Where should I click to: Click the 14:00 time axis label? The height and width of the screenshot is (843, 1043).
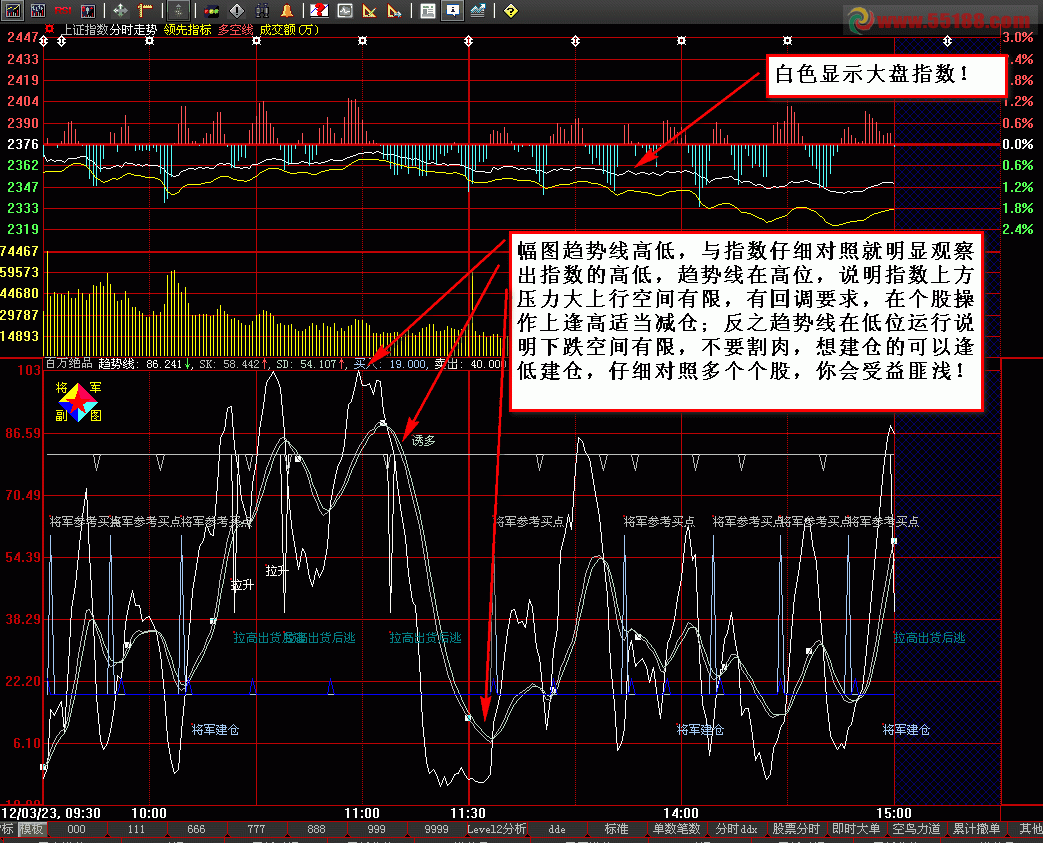point(680,813)
